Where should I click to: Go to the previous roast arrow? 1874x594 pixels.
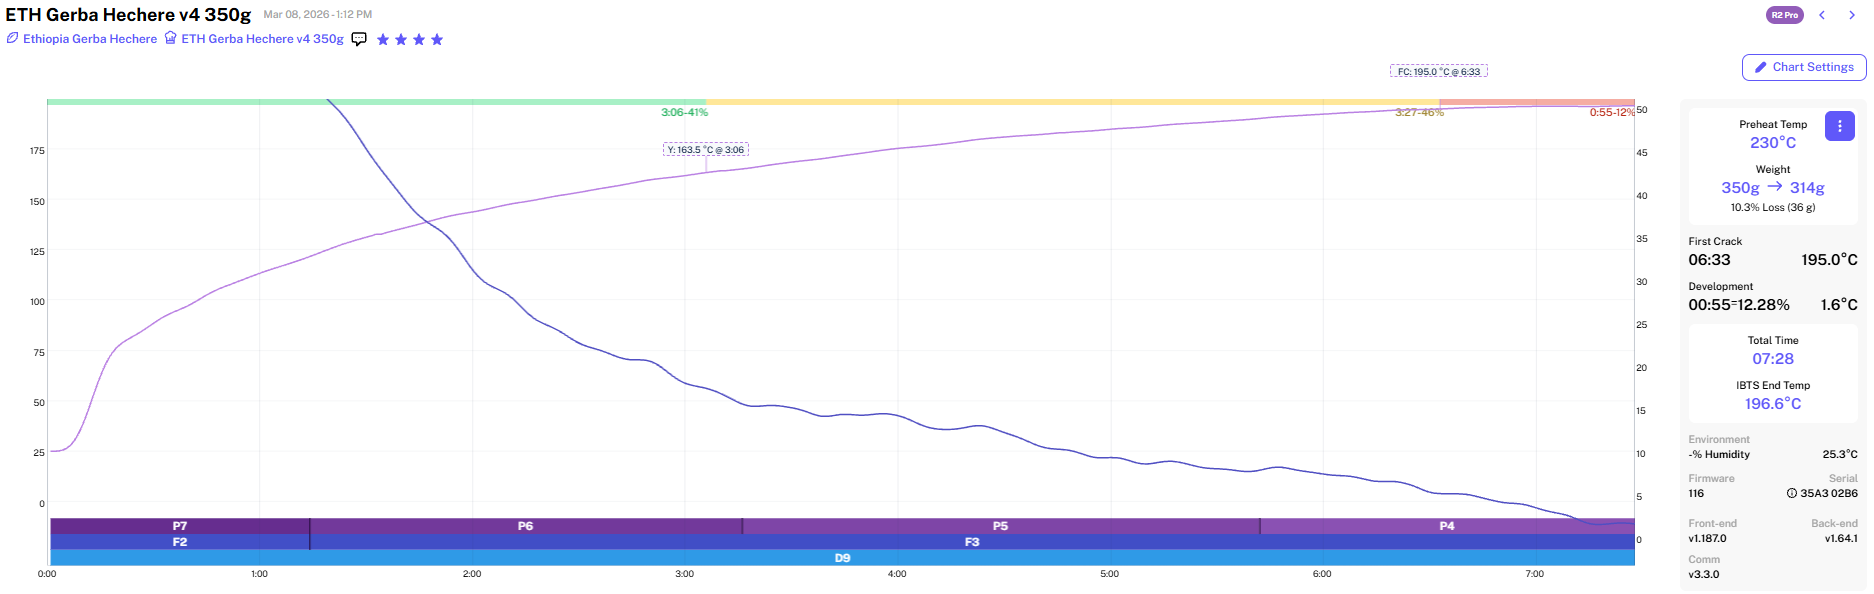click(x=1822, y=15)
